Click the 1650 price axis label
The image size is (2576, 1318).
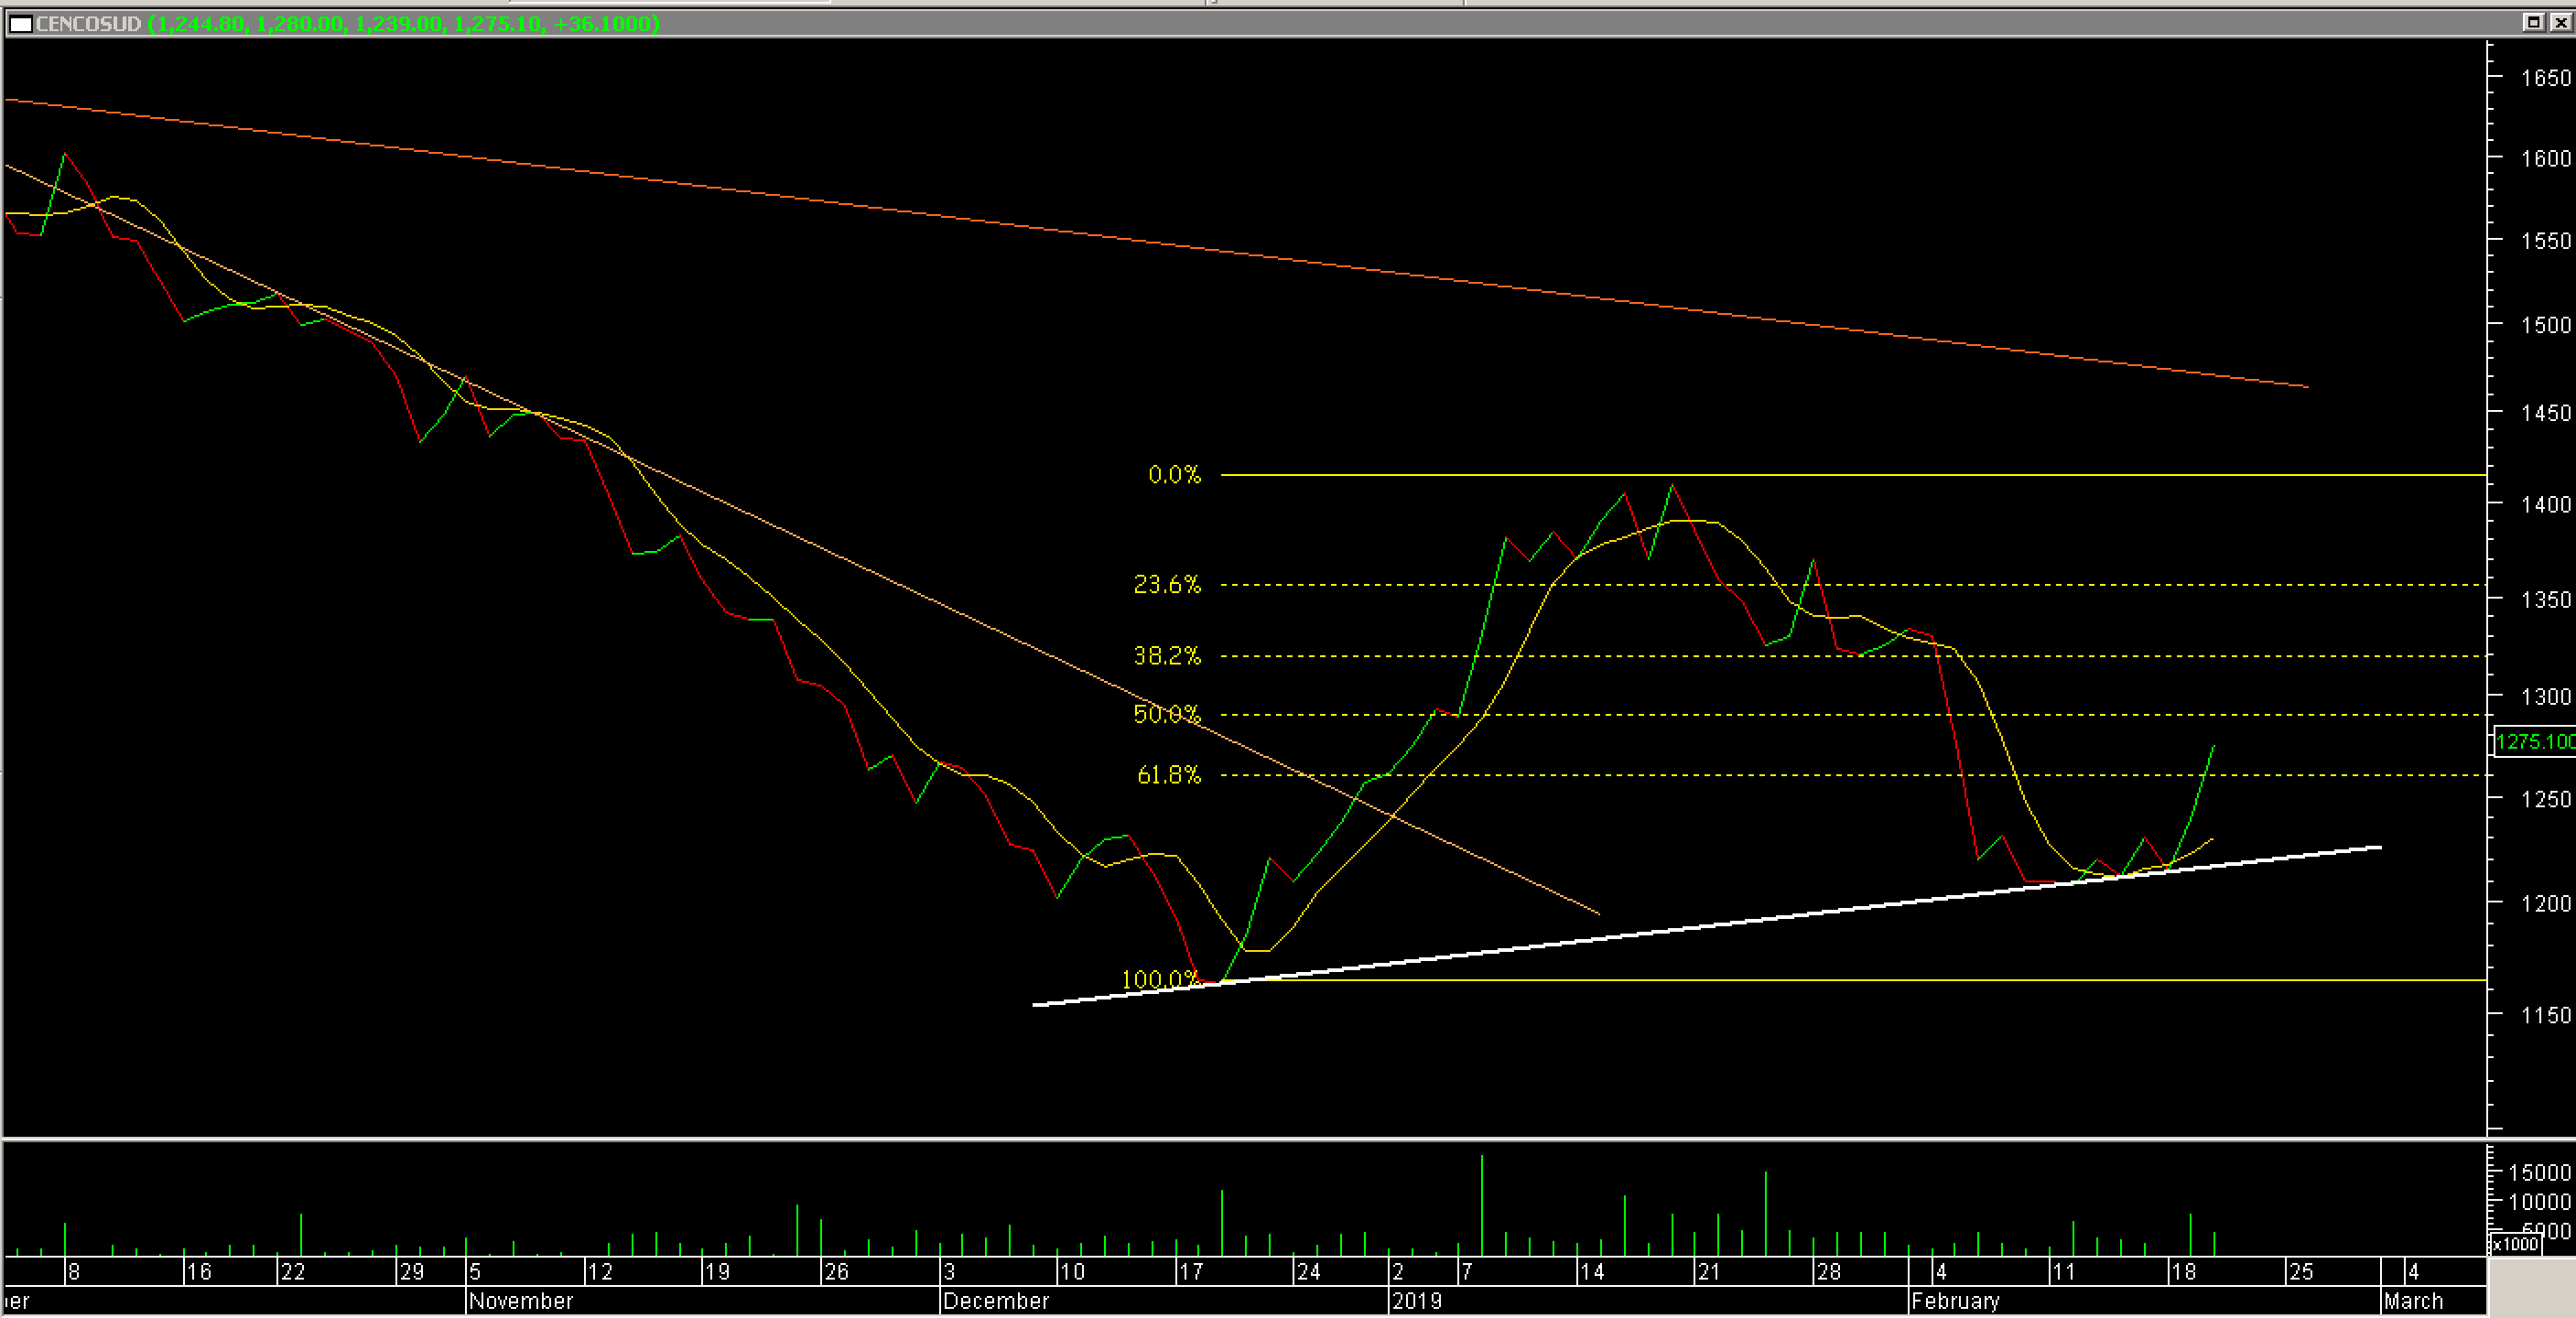coord(2545,78)
